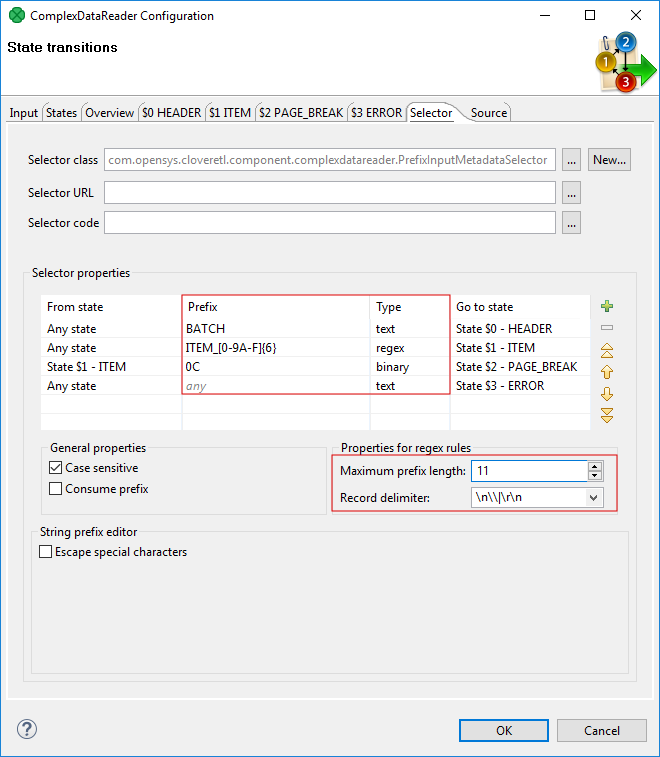Enable Escape special characters option
660x757 pixels.
[x=46, y=552]
